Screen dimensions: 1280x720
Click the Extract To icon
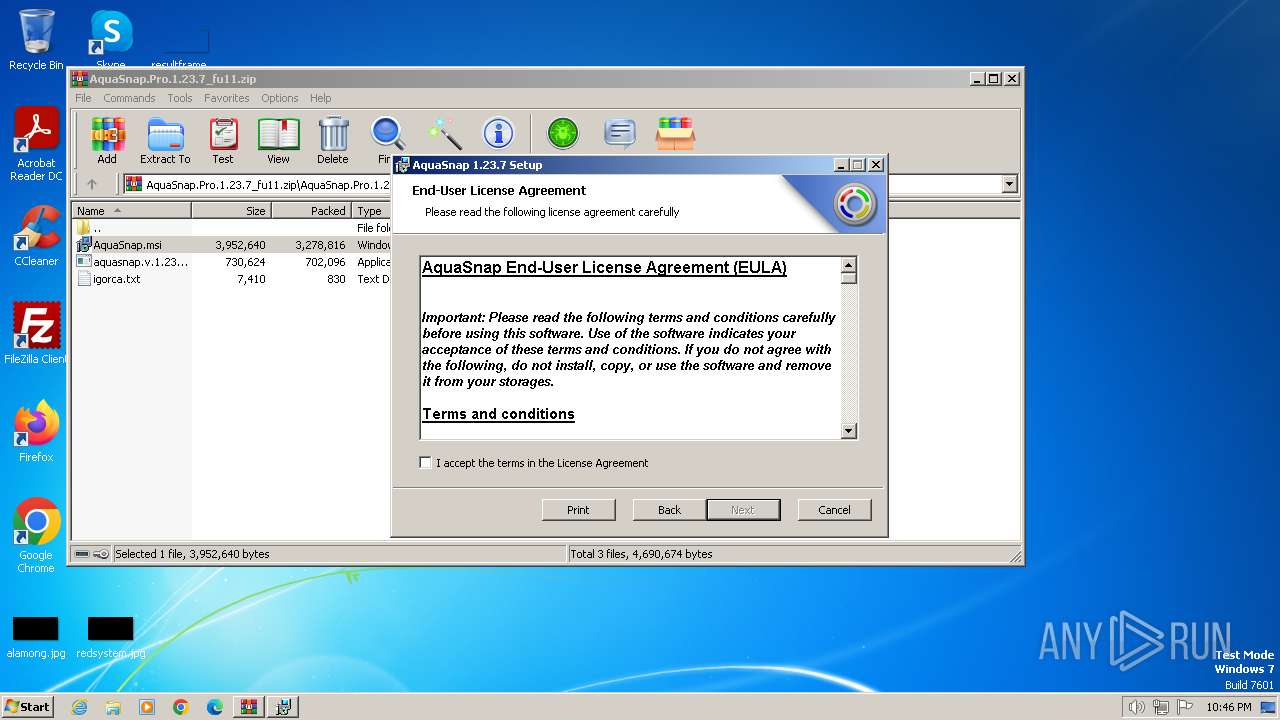165,140
